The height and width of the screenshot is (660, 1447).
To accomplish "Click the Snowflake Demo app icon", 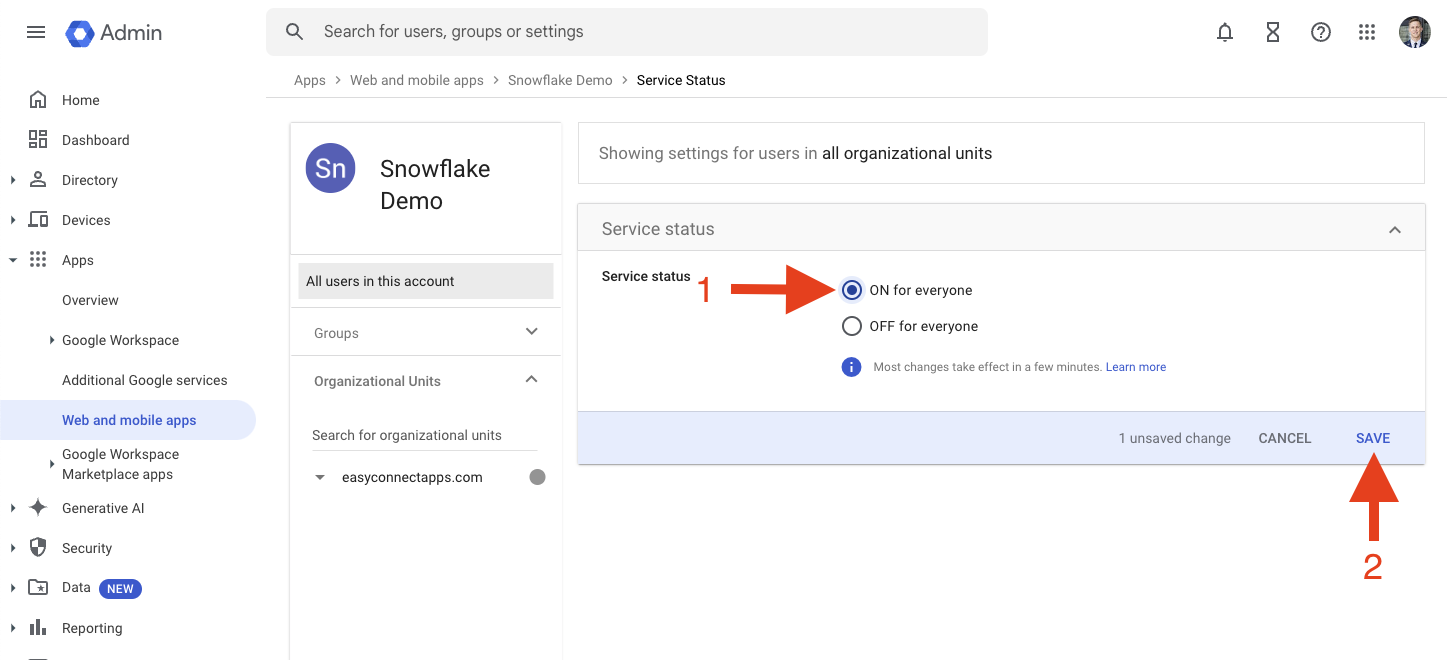I will pos(330,168).
